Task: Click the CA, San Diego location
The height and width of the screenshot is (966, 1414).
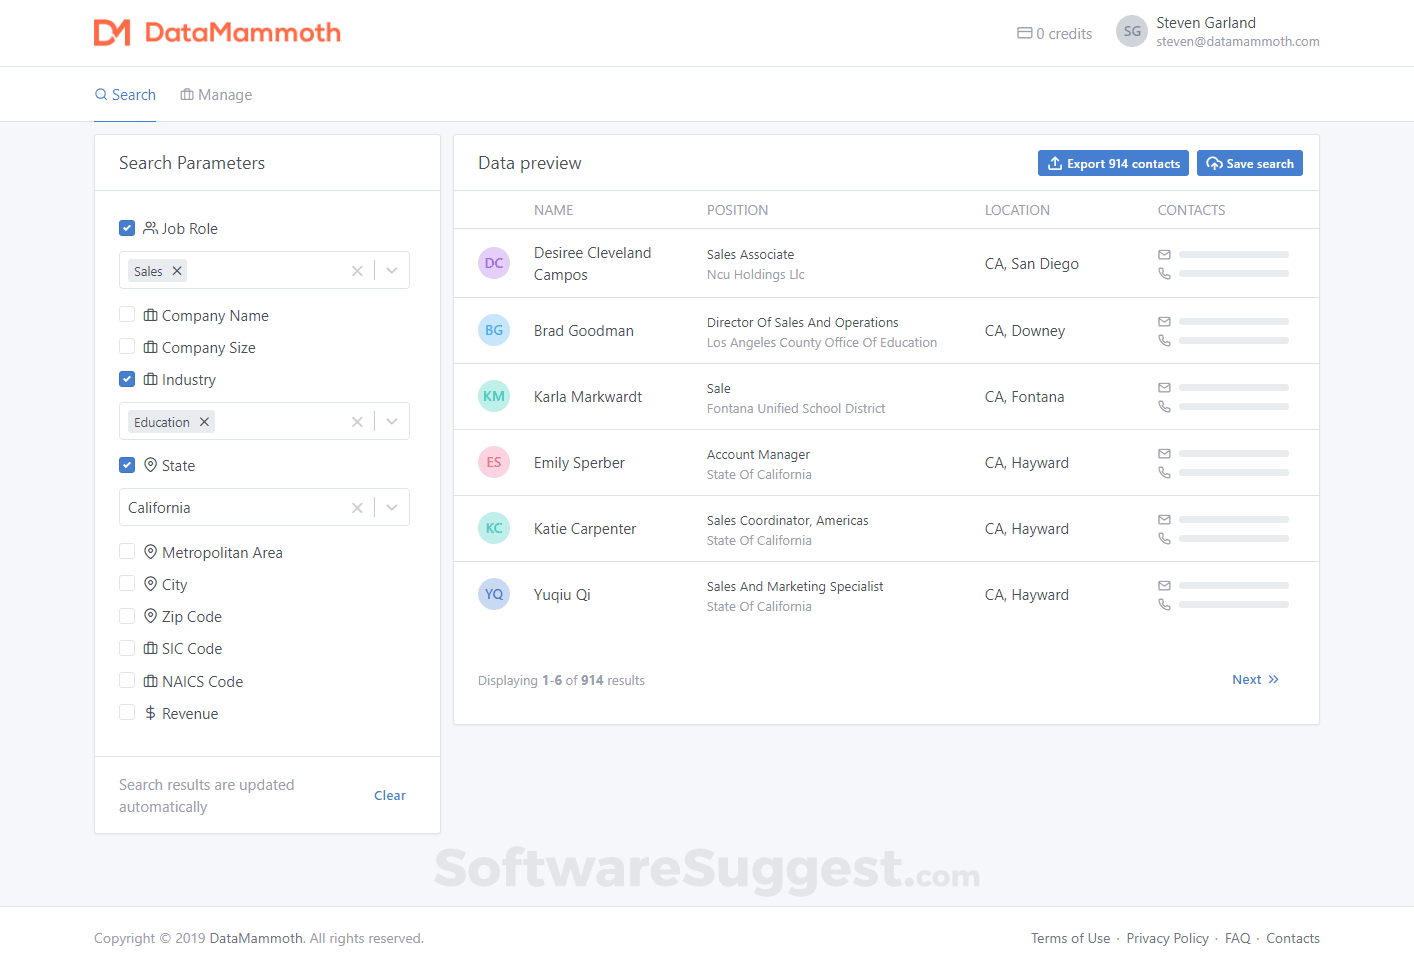Action: [x=1032, y=264]
